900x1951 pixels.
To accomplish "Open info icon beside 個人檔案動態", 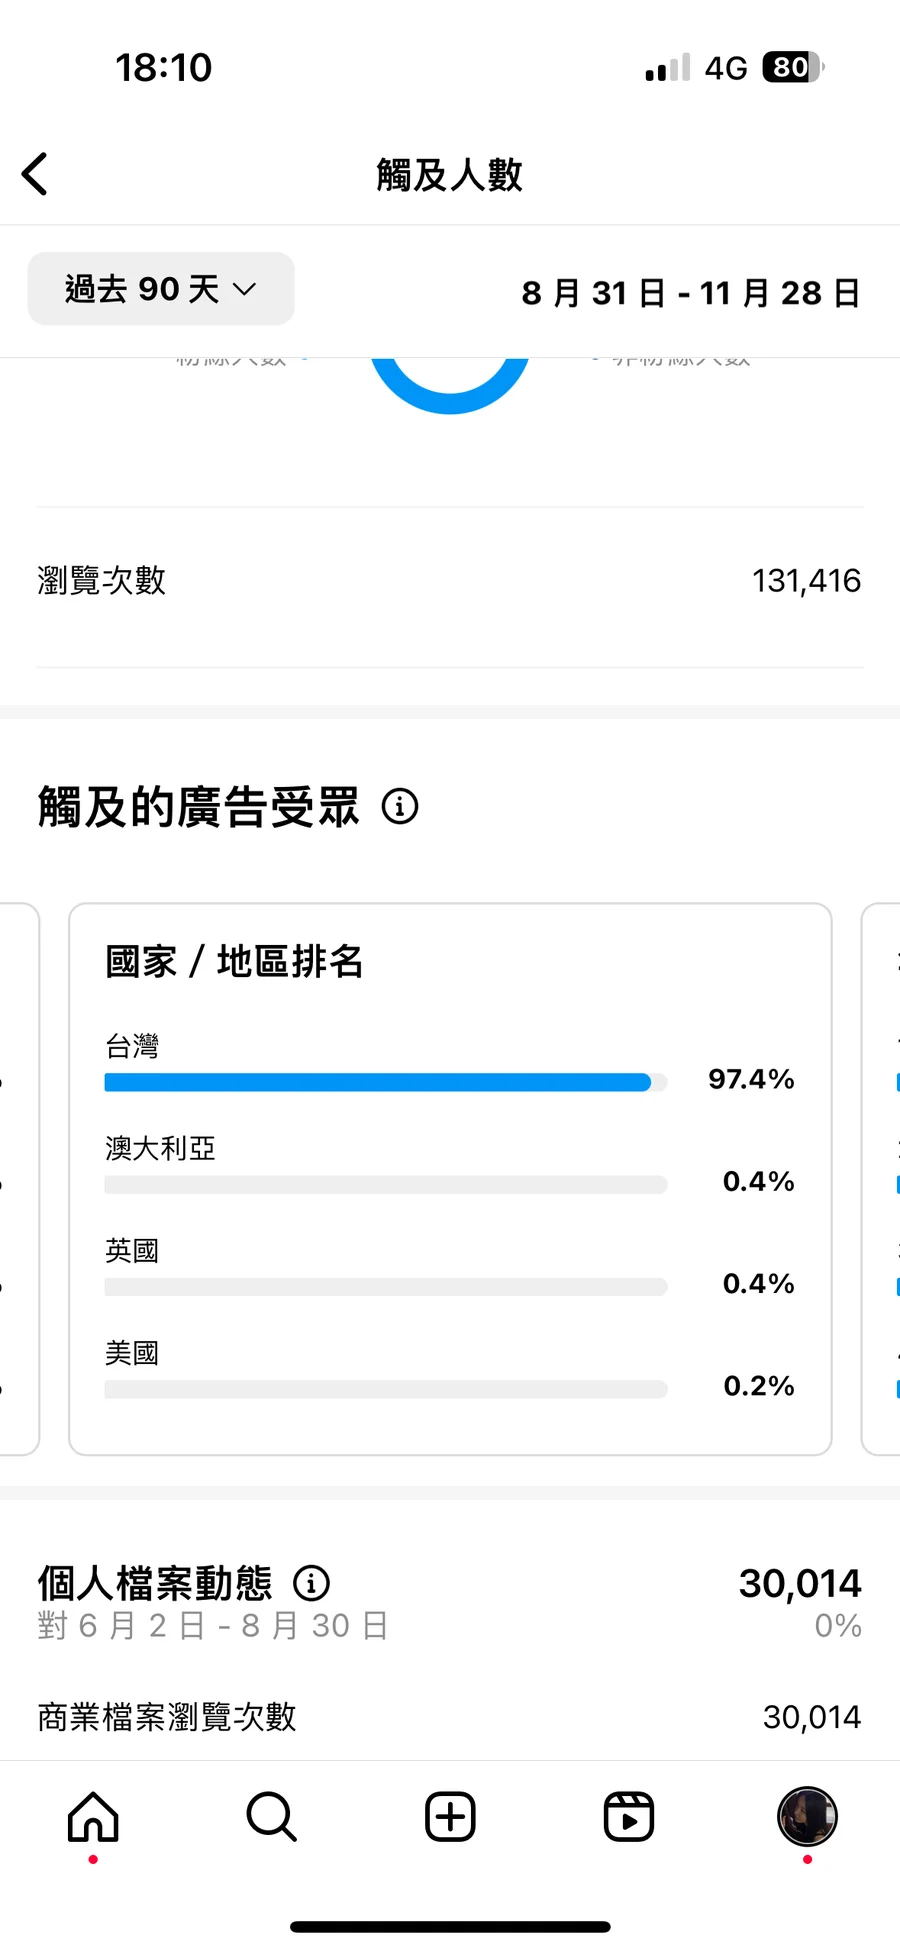I will pyautogui.click(x=311, y=1583).
